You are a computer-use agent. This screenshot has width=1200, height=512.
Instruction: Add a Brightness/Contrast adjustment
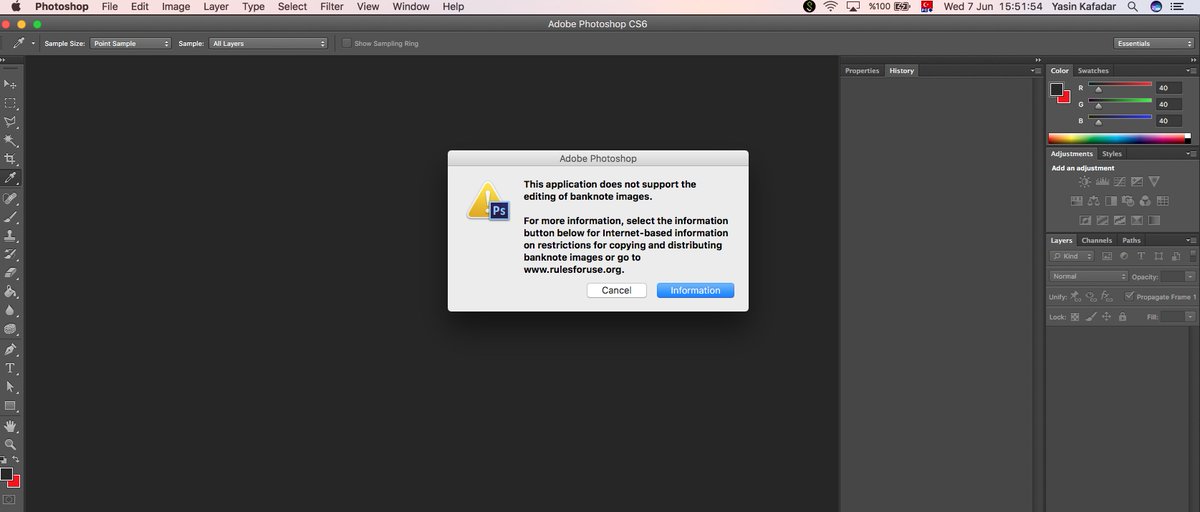1085,182
